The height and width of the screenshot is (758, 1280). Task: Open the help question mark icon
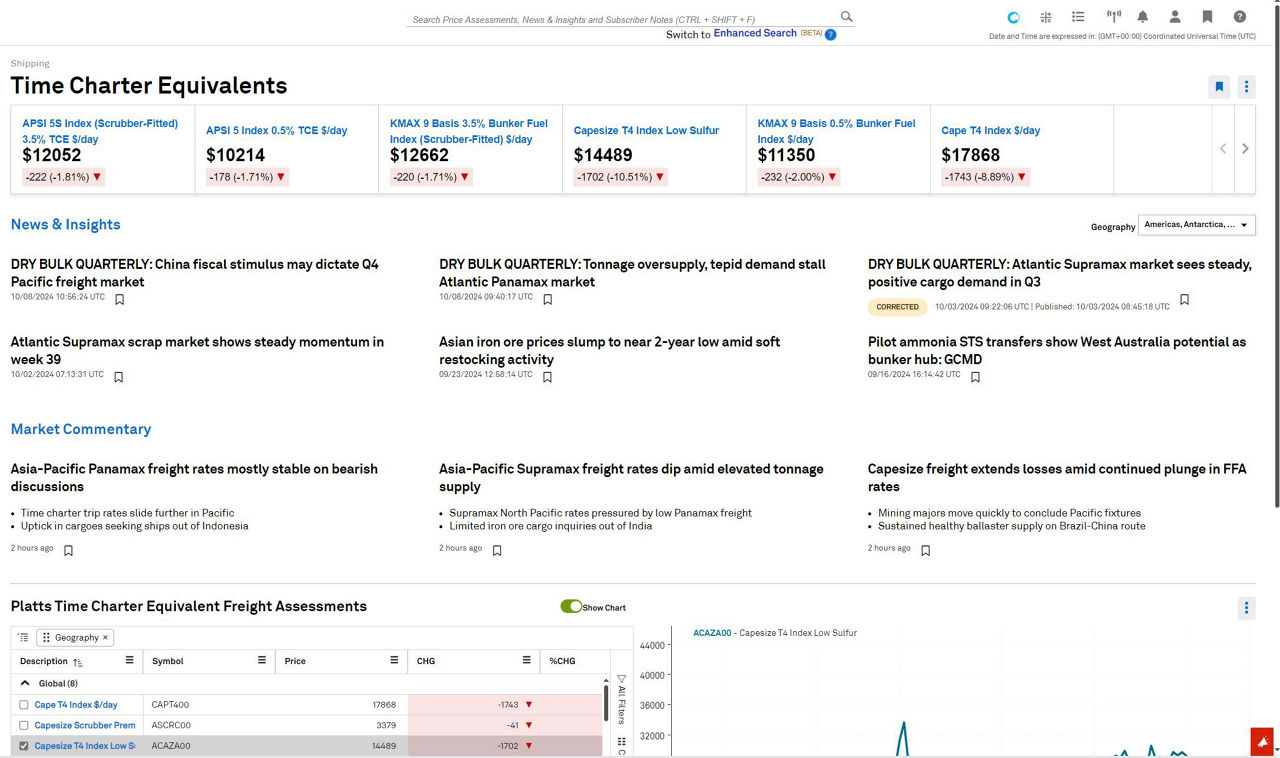tap(1240, 17)
